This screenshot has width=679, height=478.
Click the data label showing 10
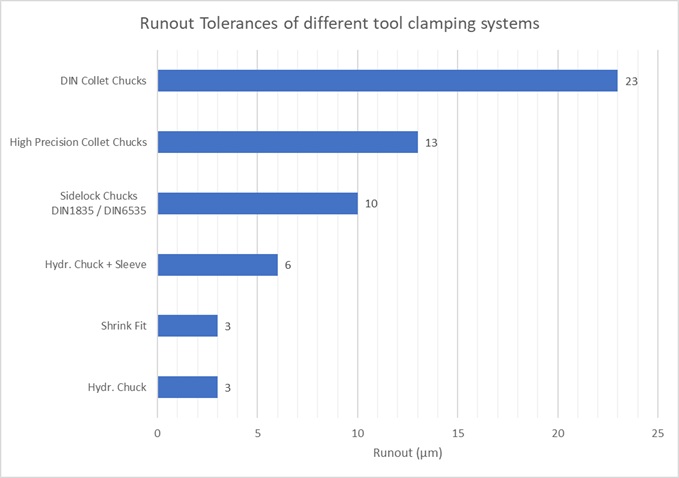coord(371,204)
